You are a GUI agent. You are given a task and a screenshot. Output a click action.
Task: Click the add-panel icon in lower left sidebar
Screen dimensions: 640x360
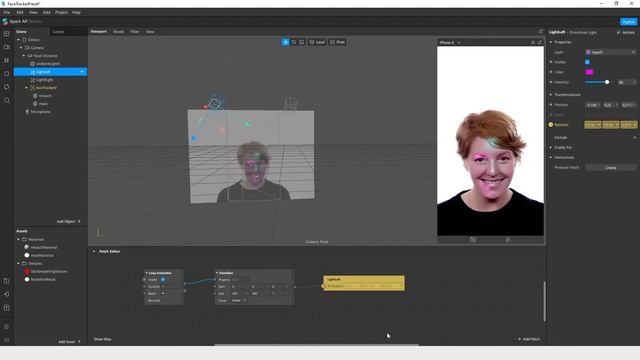click(x=7, y=281)
